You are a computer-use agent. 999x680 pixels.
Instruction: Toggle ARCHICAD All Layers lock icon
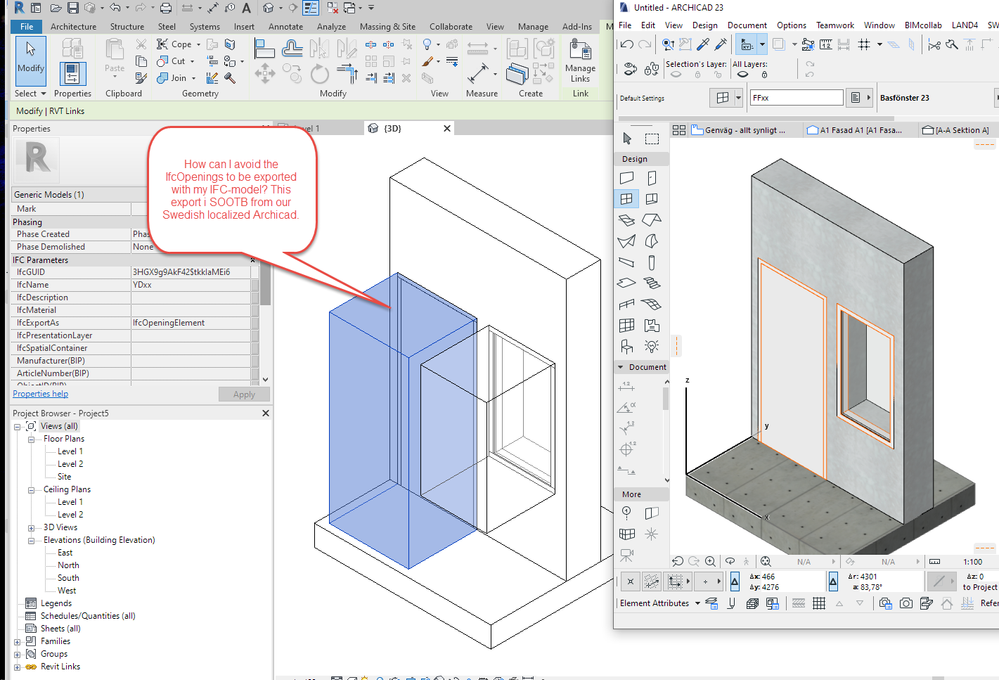[764, 75]
